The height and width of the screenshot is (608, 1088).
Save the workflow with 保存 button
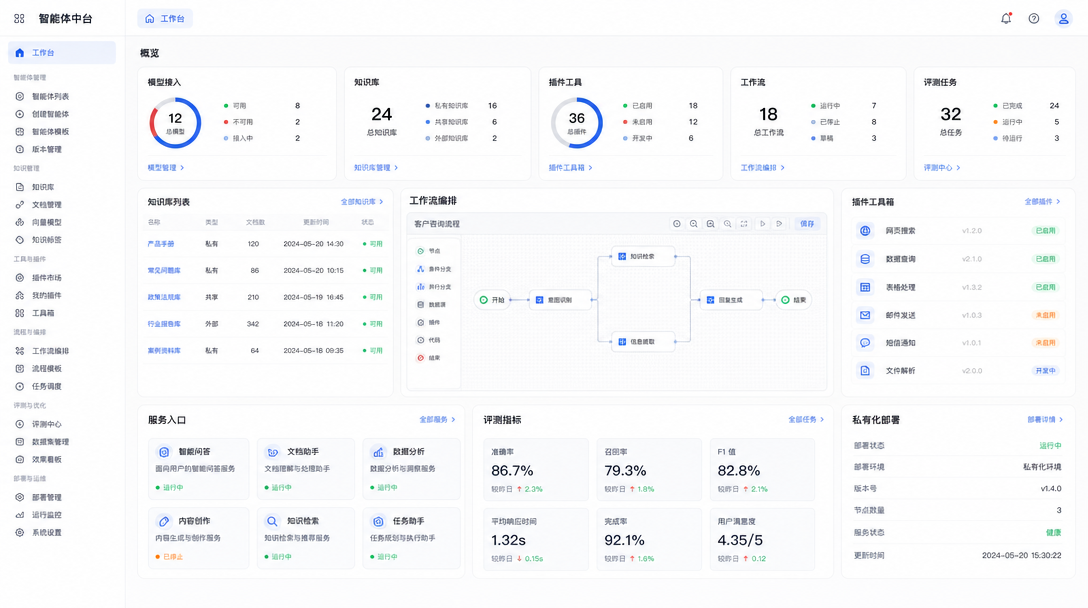click(807, 224)
